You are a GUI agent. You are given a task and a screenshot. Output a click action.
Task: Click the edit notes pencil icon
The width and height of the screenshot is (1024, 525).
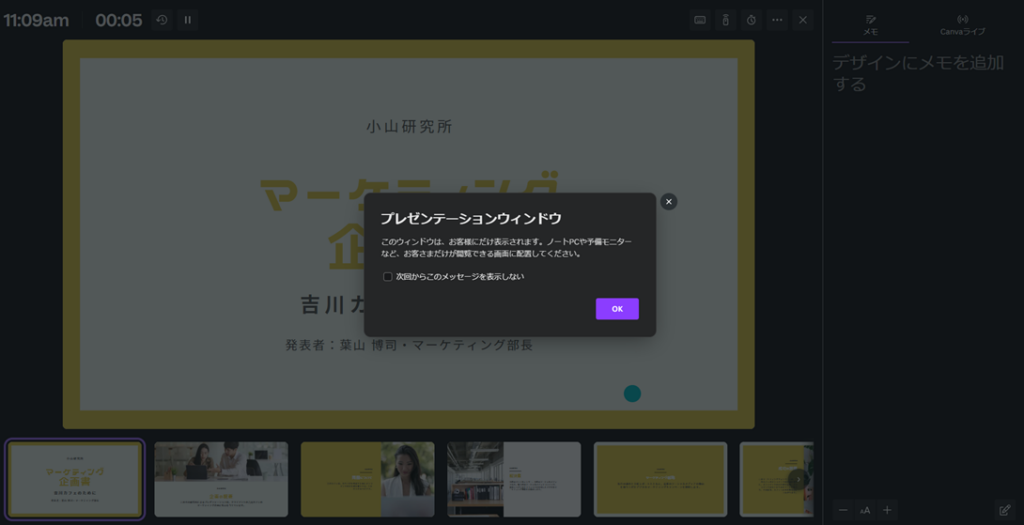point(1005,510)
